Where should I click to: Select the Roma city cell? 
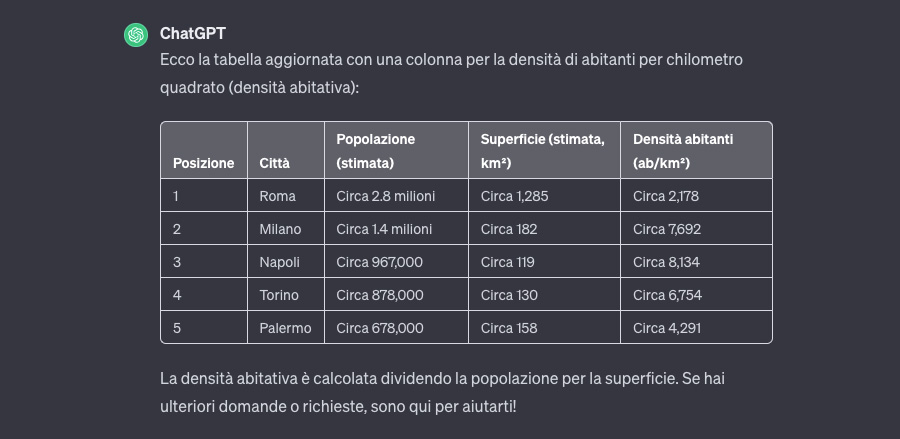click(277, 196)
